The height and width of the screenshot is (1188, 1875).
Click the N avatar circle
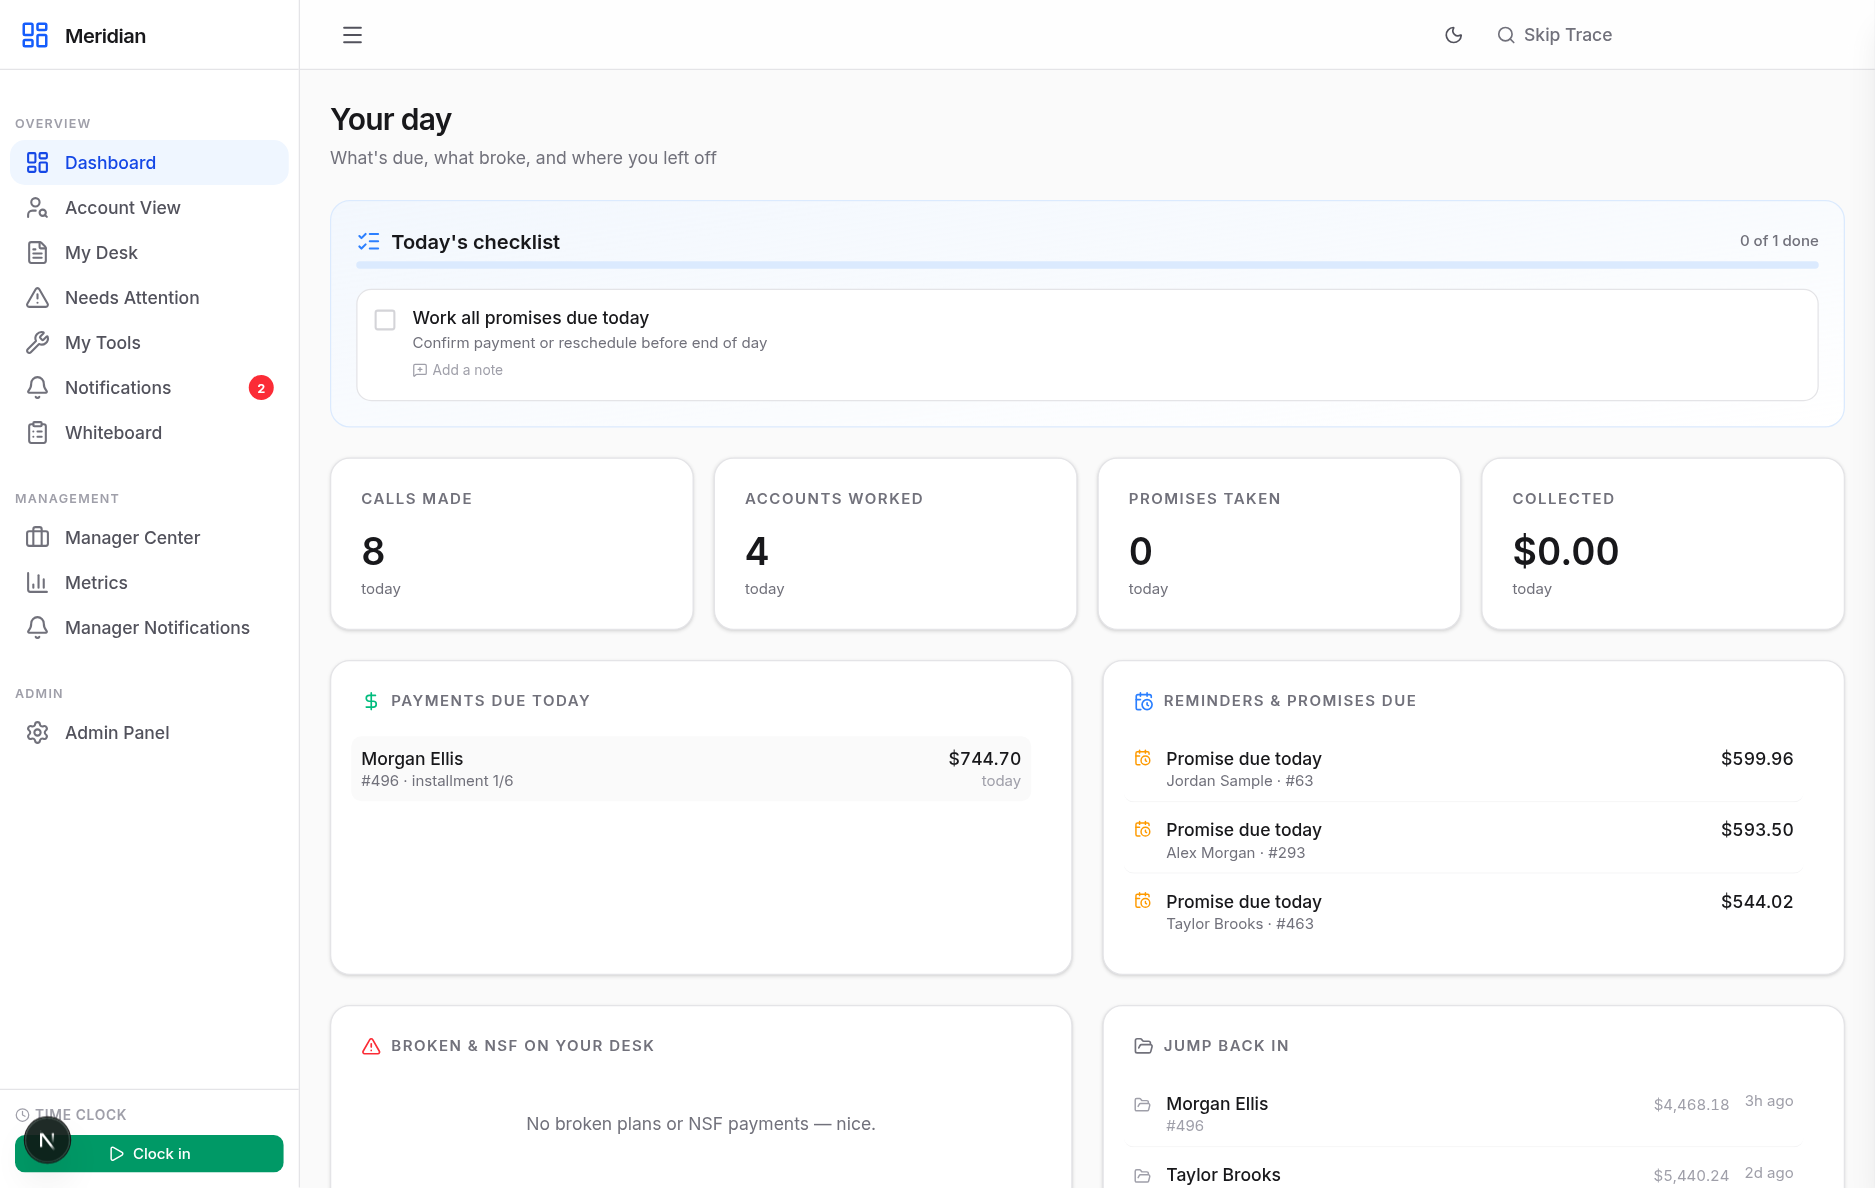(x=47, y=1140)
